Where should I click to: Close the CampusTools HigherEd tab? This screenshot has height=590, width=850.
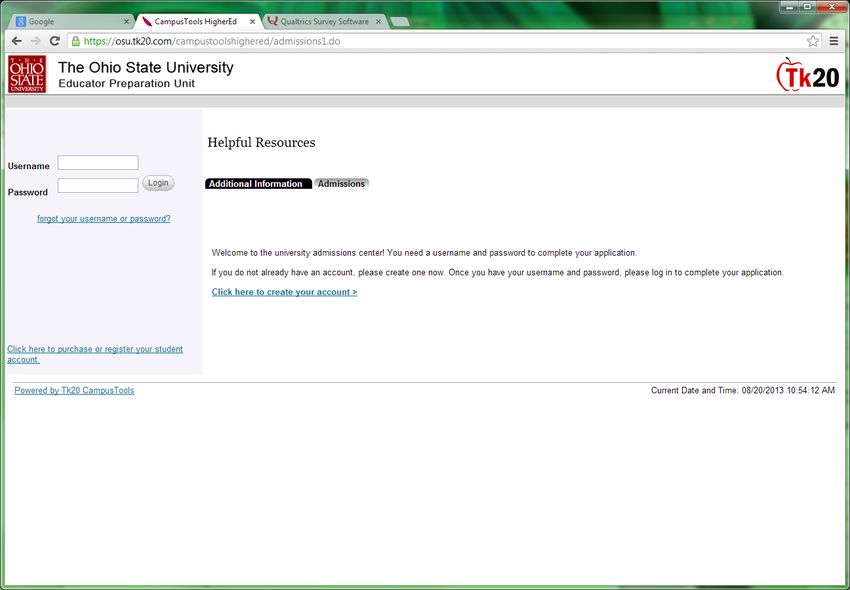click(x=252, y=22)
